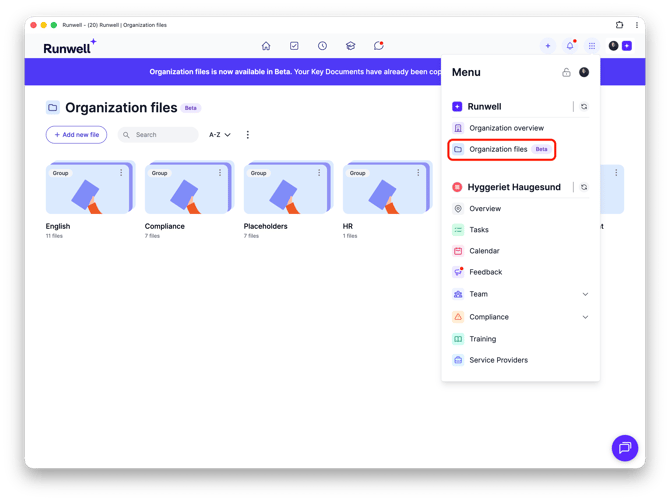Click the Search files input field

[158, 135]
